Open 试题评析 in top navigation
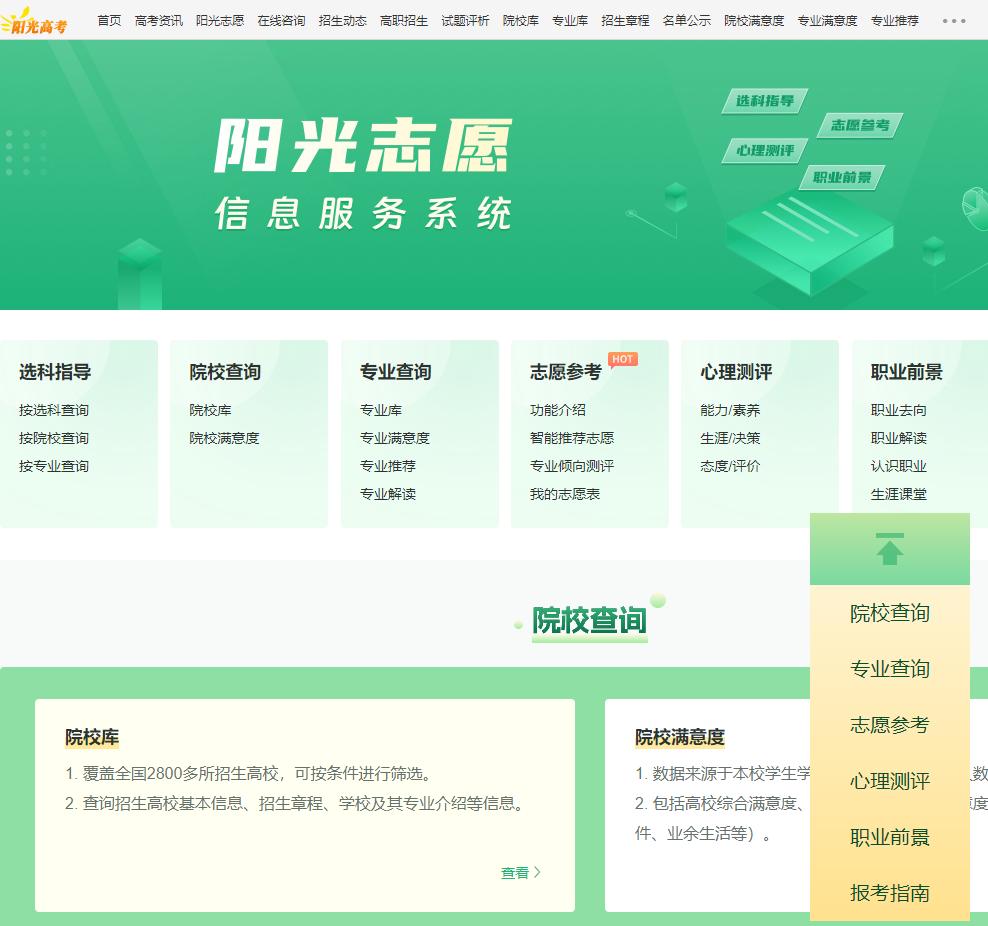 pos(465,21)
